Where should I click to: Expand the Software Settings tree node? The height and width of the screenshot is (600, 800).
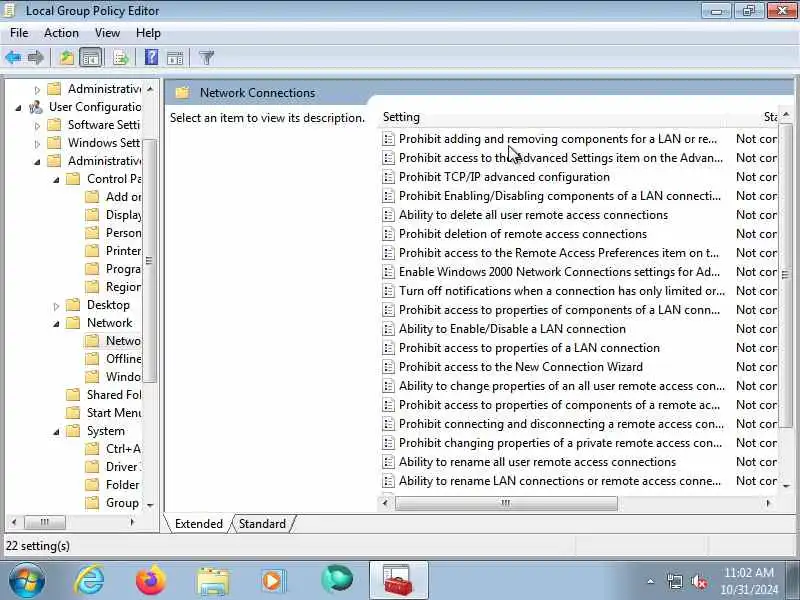click(x=37, y=126)
